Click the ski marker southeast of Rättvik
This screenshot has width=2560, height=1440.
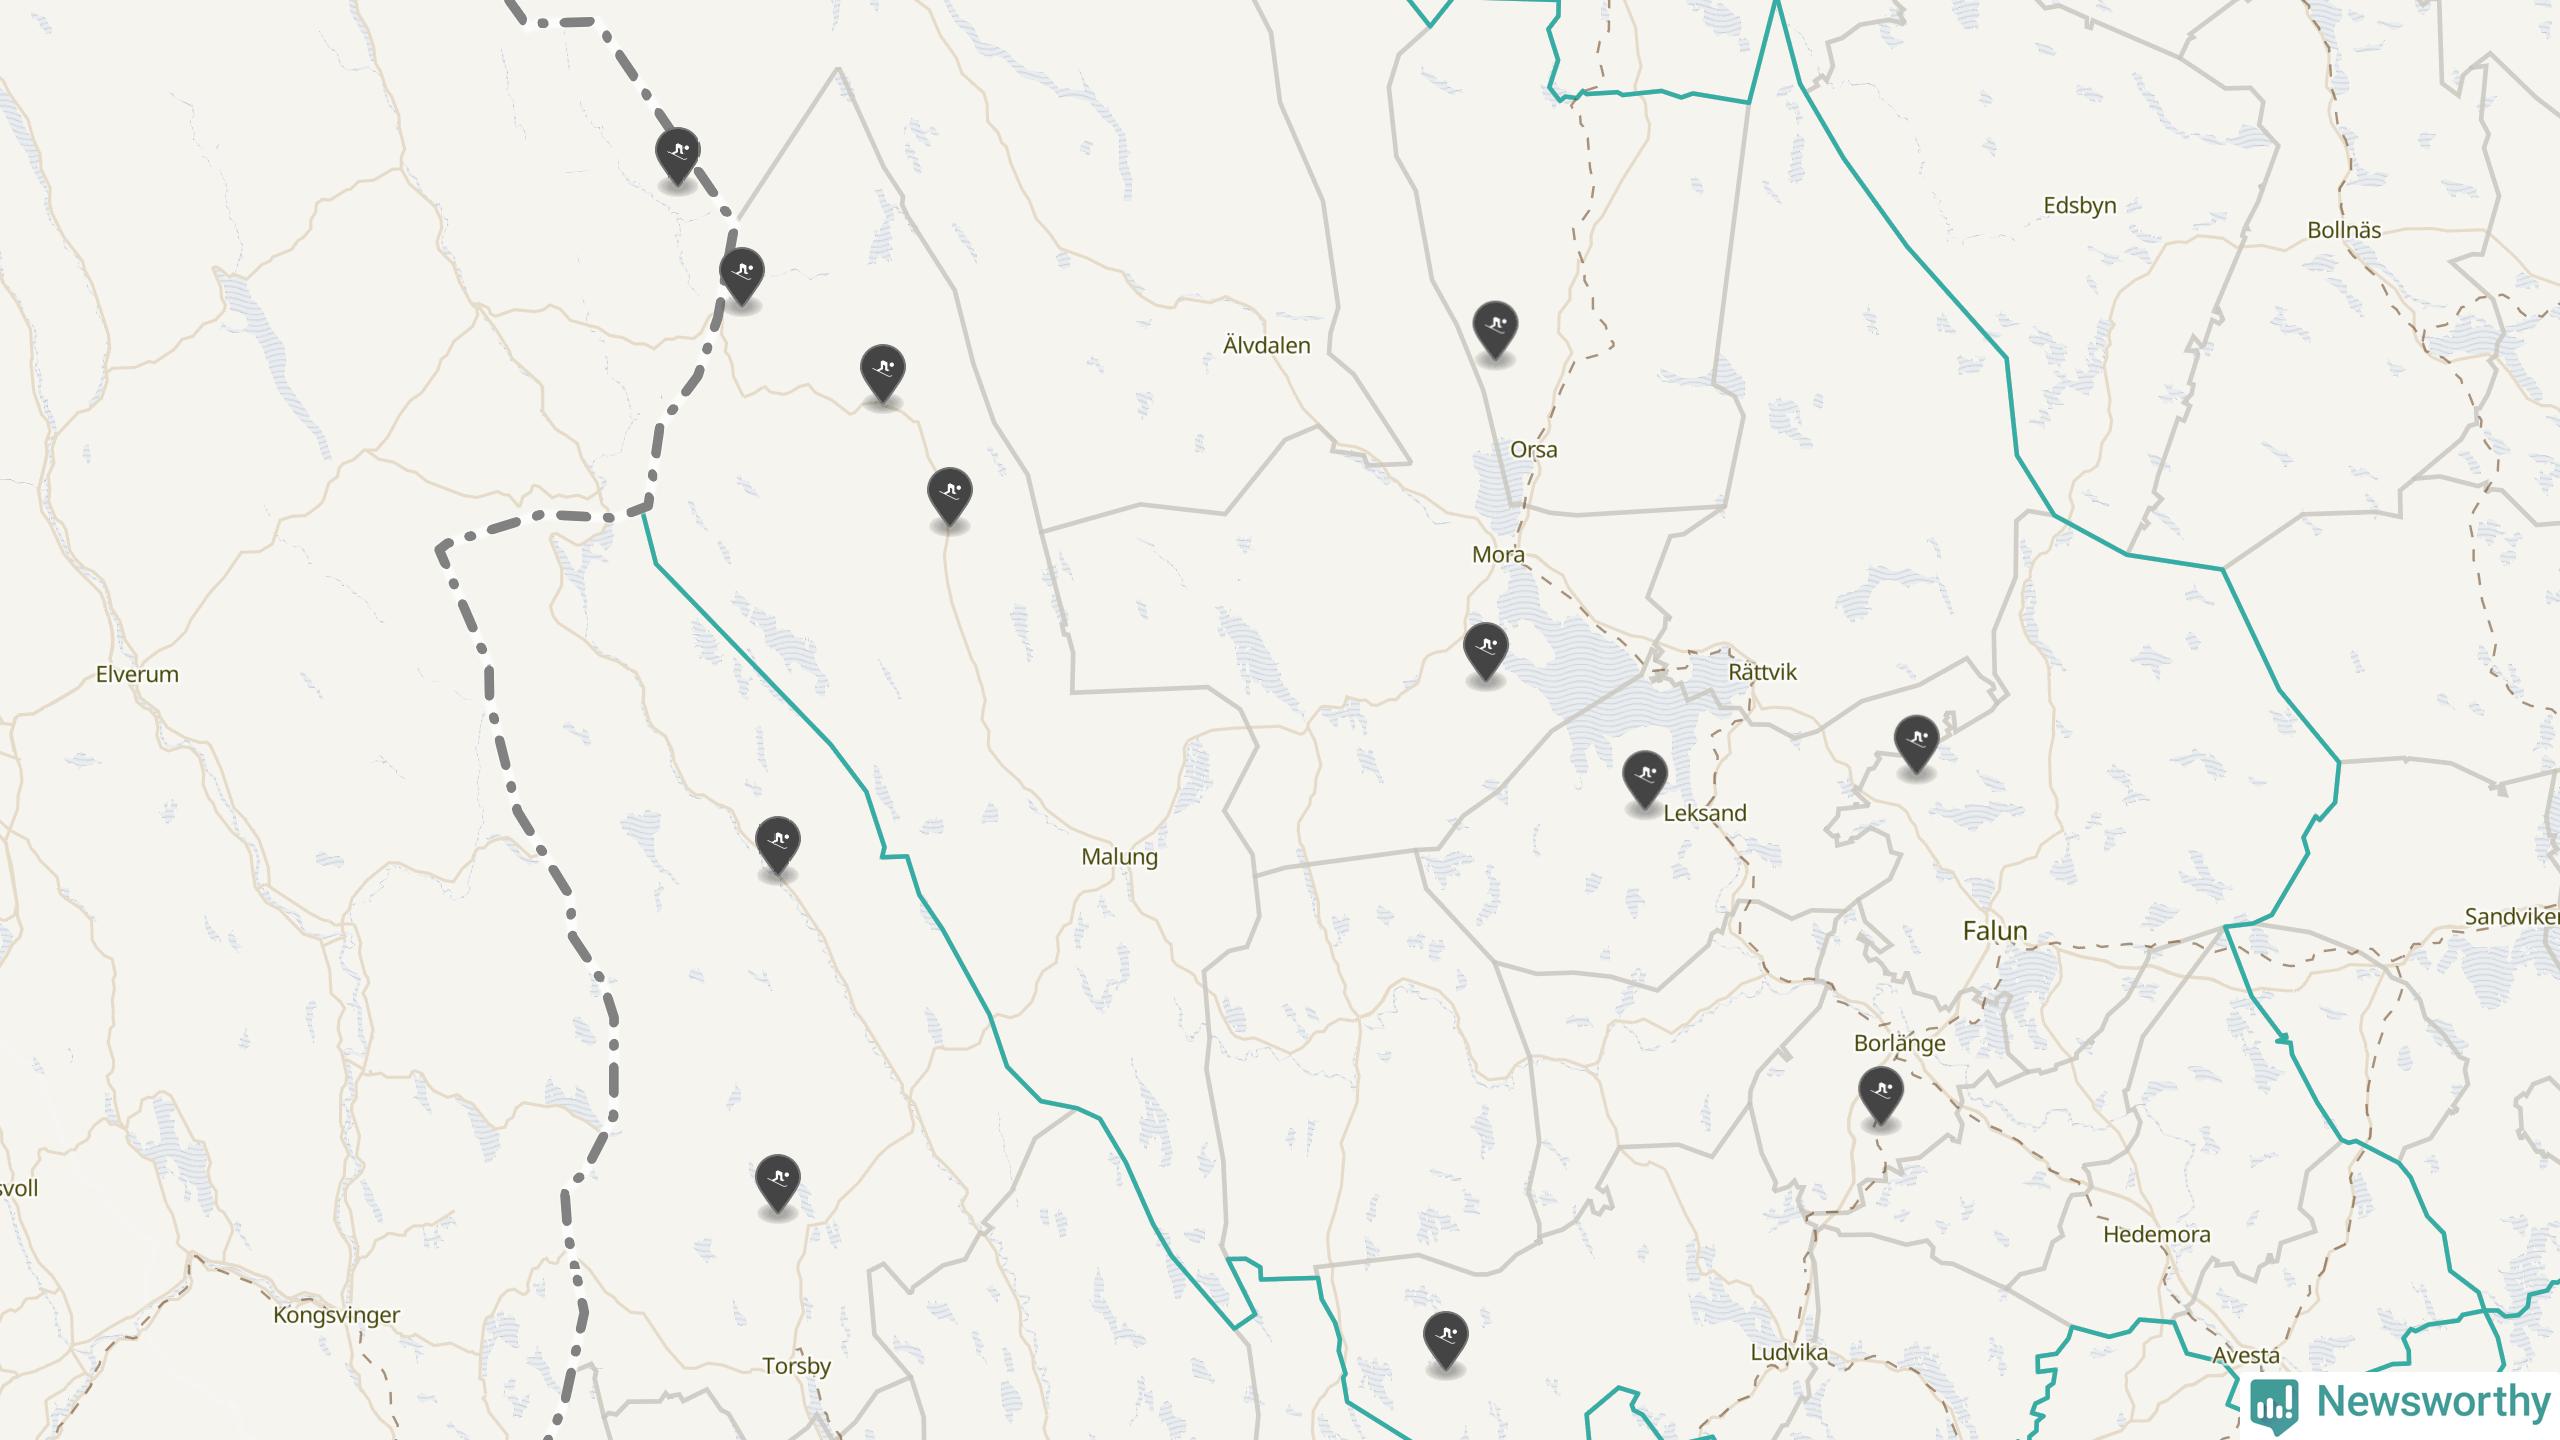pos(1916,743)
